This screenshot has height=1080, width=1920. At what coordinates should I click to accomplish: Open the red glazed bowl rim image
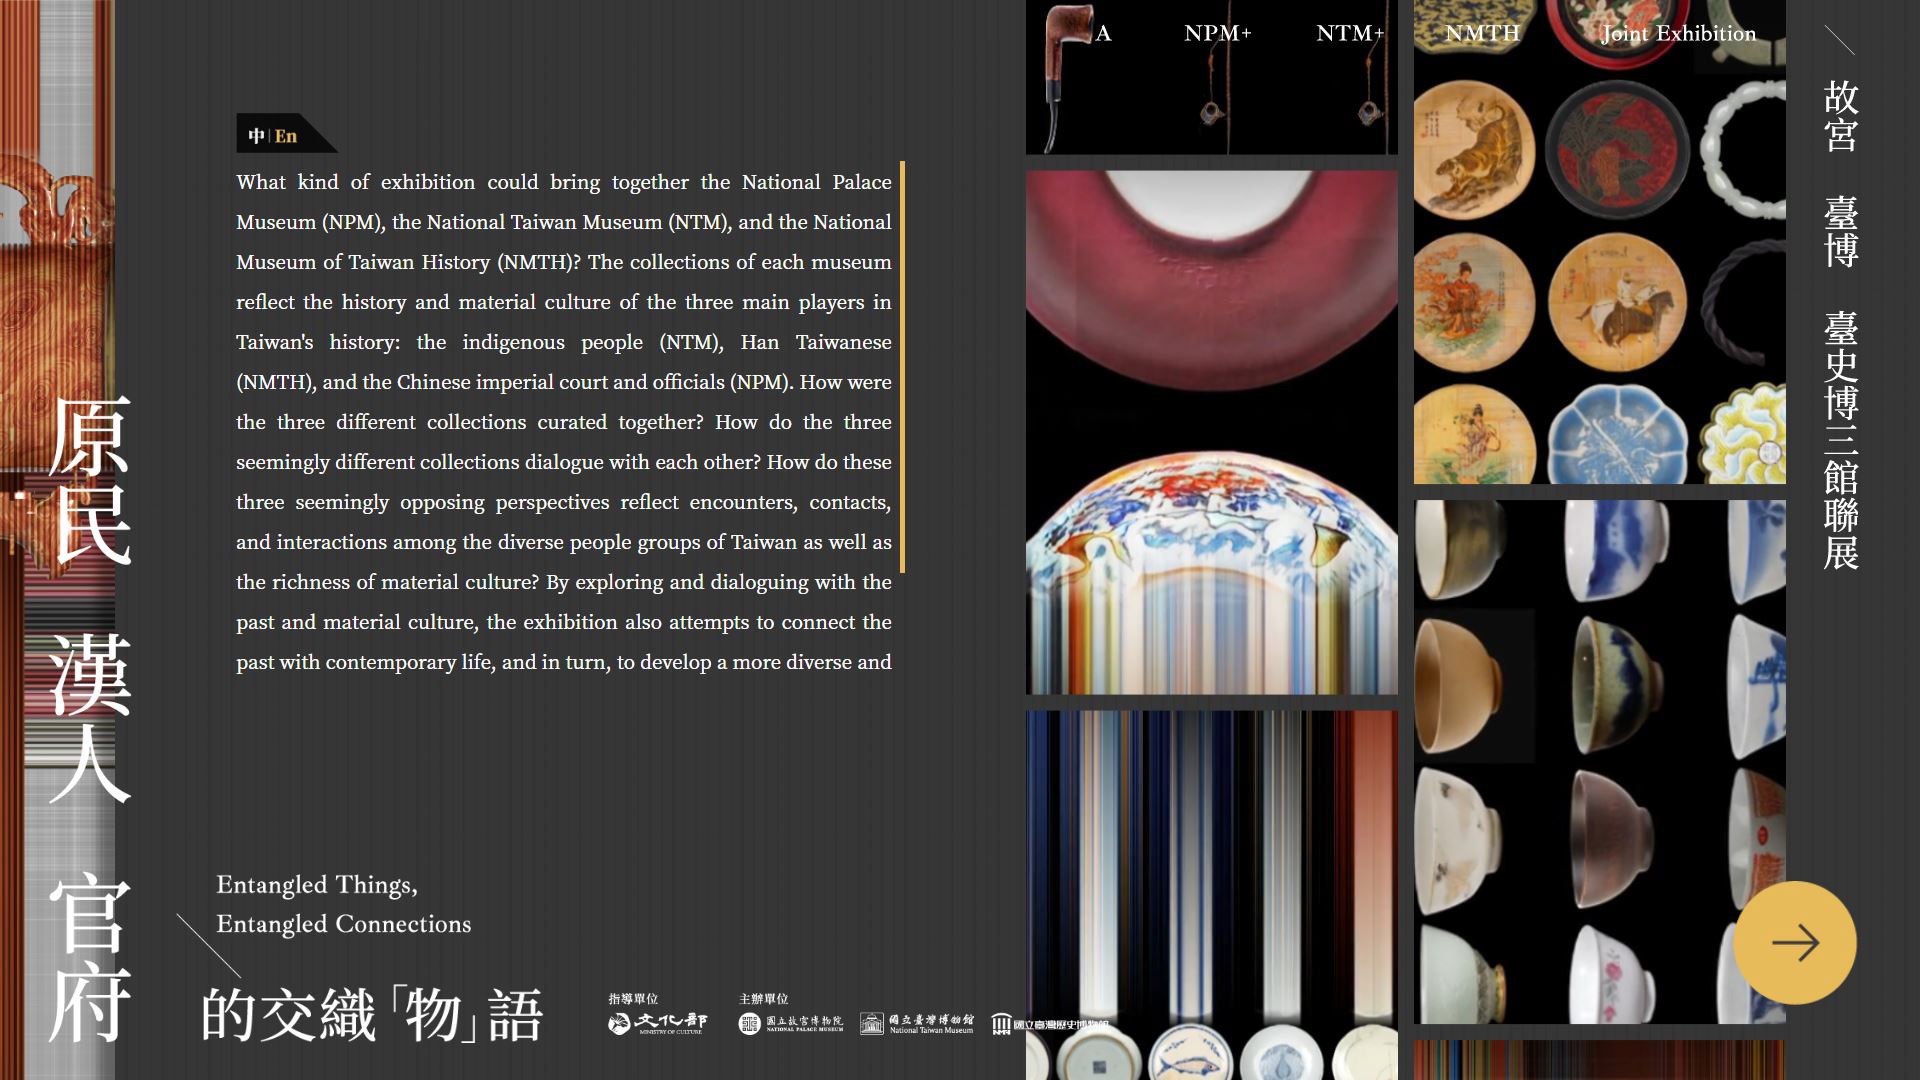click(x=1212, y=280)
